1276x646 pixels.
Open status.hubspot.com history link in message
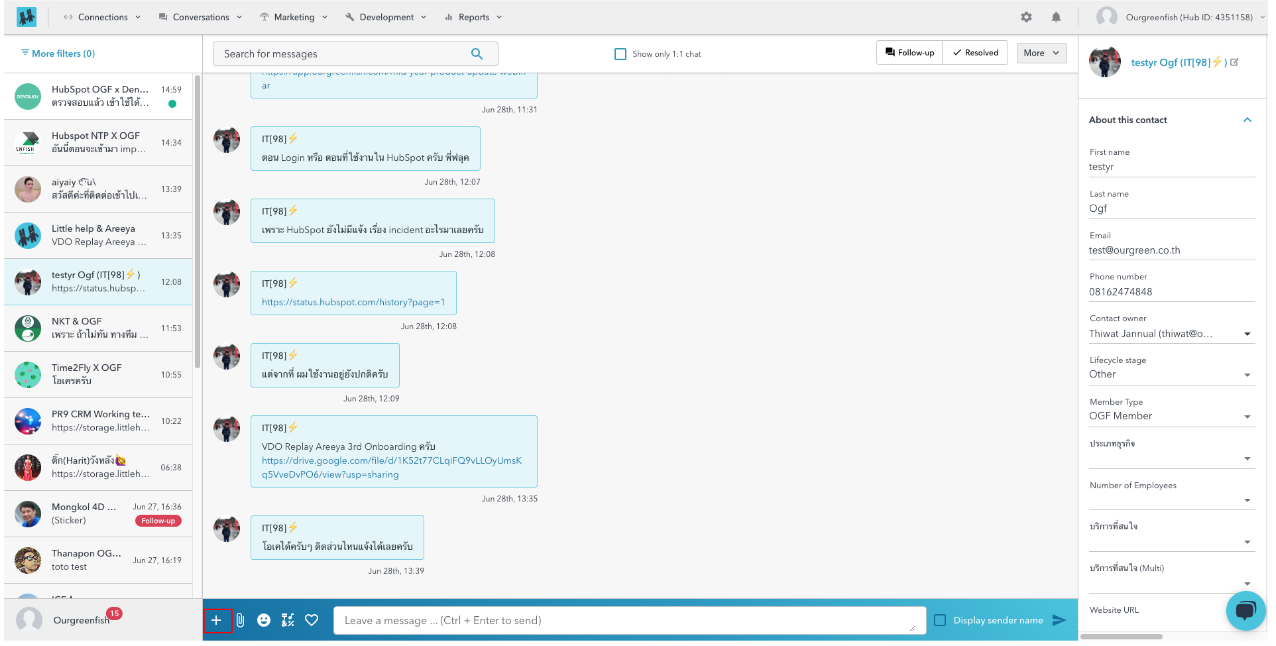[x=353, y=302]
